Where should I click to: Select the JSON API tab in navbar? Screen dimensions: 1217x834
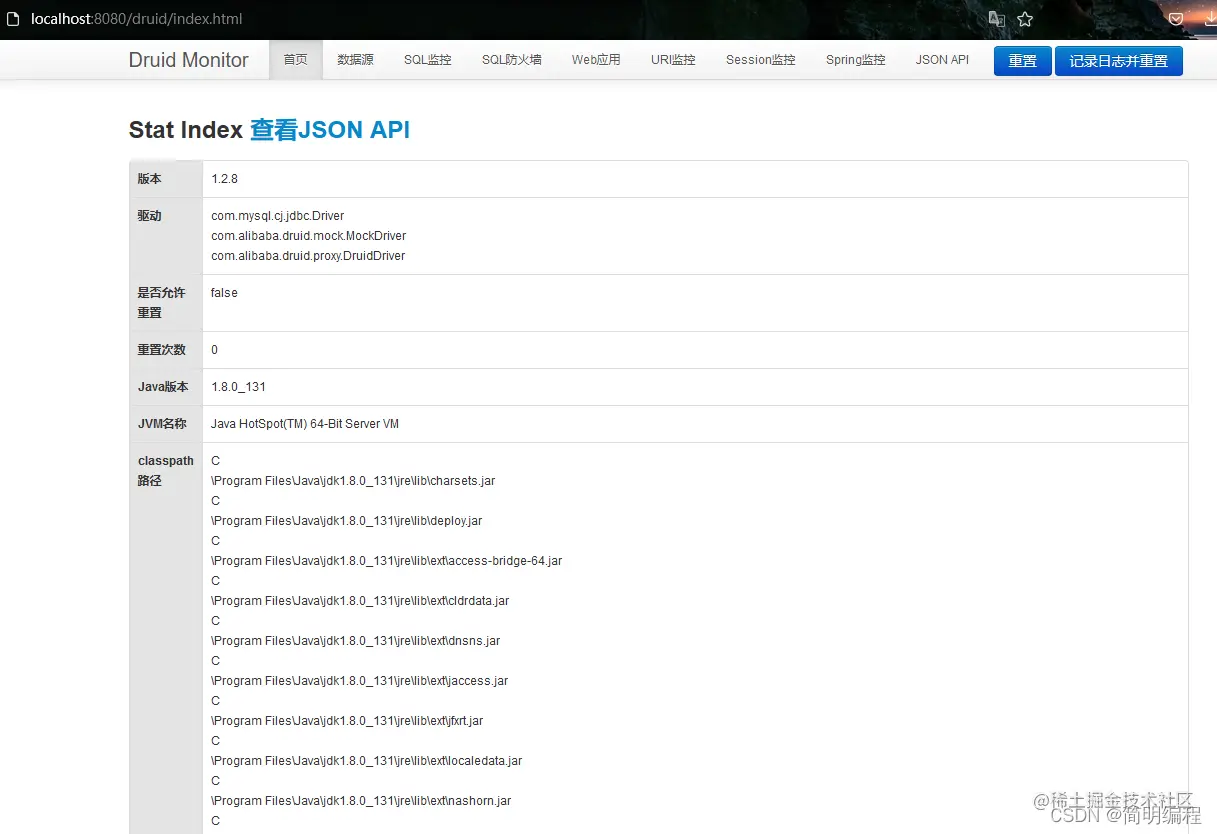tap(942, 60)
